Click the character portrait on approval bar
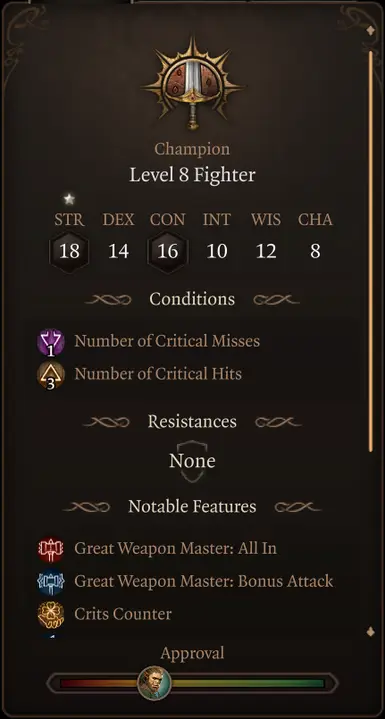 pos(154,683)
